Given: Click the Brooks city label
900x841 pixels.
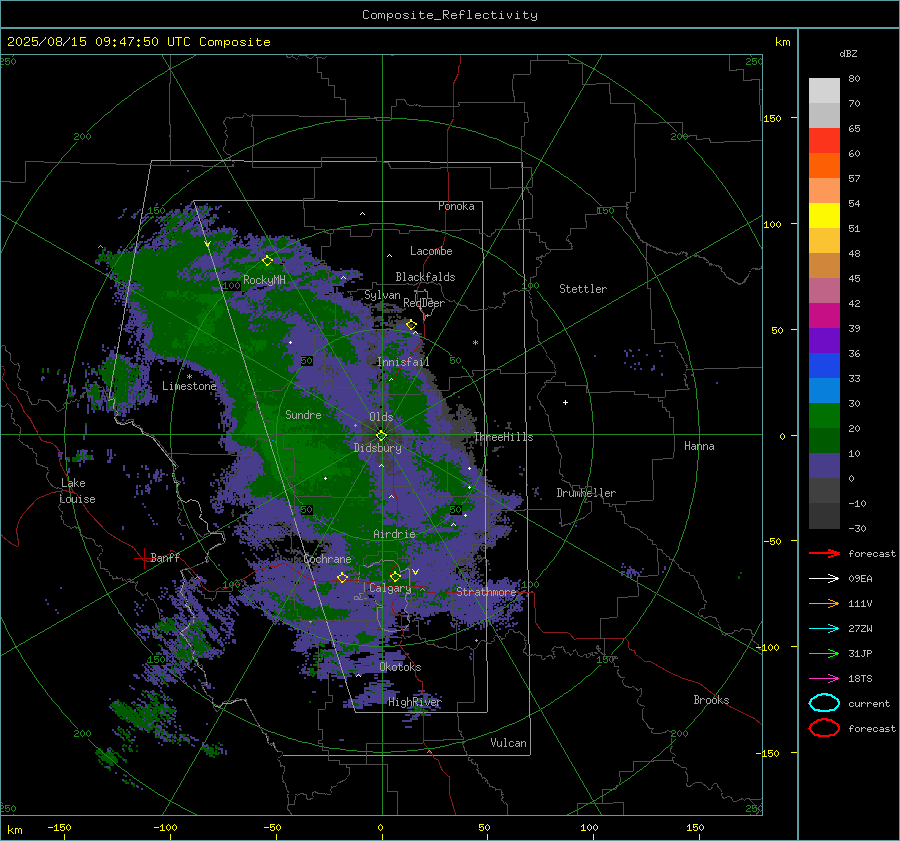Looking at the screenshot, I should (711, 700).
